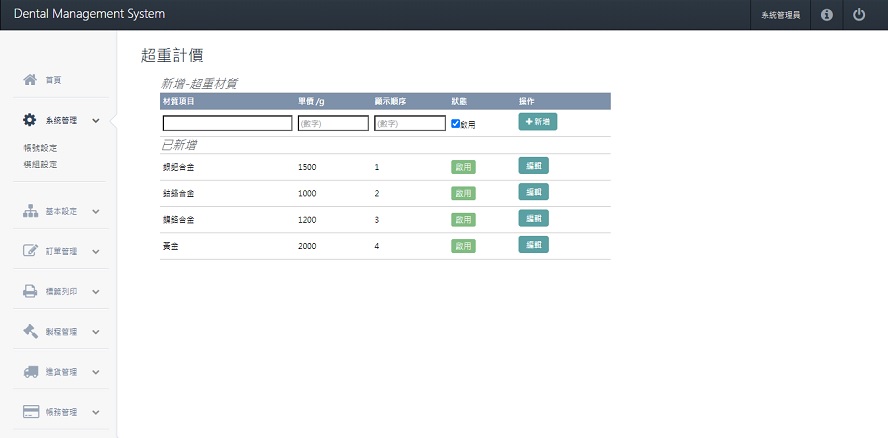Click display order value 4 in 黃金 row
Viewport: 888px width, 438px height.
point(377,246)
